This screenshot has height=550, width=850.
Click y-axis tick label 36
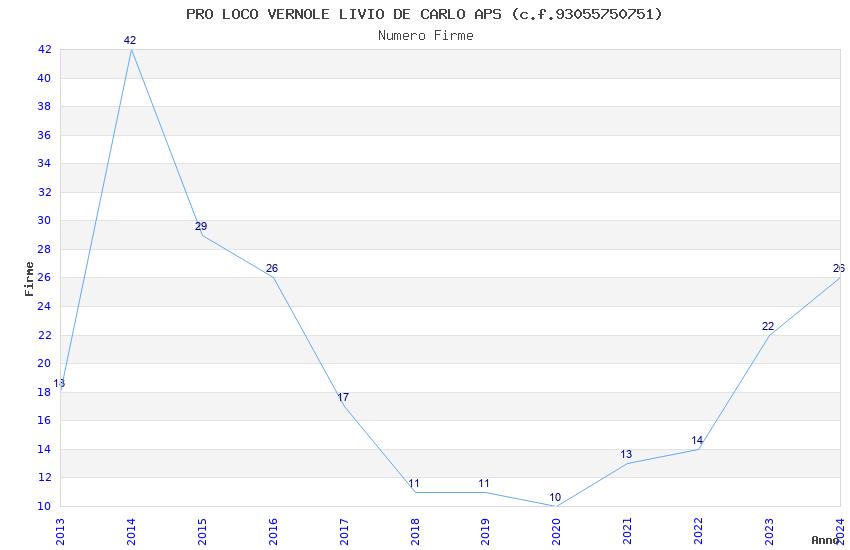(x=44, y=135)
